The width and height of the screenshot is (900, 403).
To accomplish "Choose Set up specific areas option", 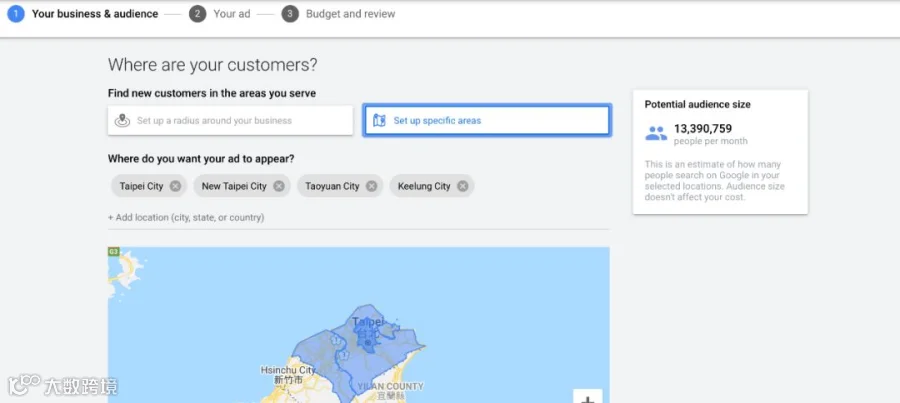I will tap(487, 121).
